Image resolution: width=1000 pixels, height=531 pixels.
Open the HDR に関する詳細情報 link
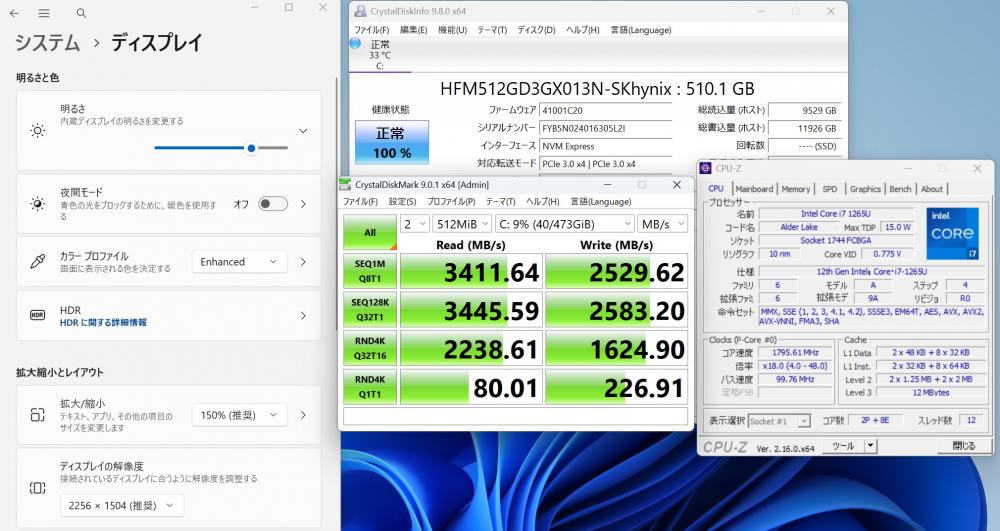(x=103, y=323)
